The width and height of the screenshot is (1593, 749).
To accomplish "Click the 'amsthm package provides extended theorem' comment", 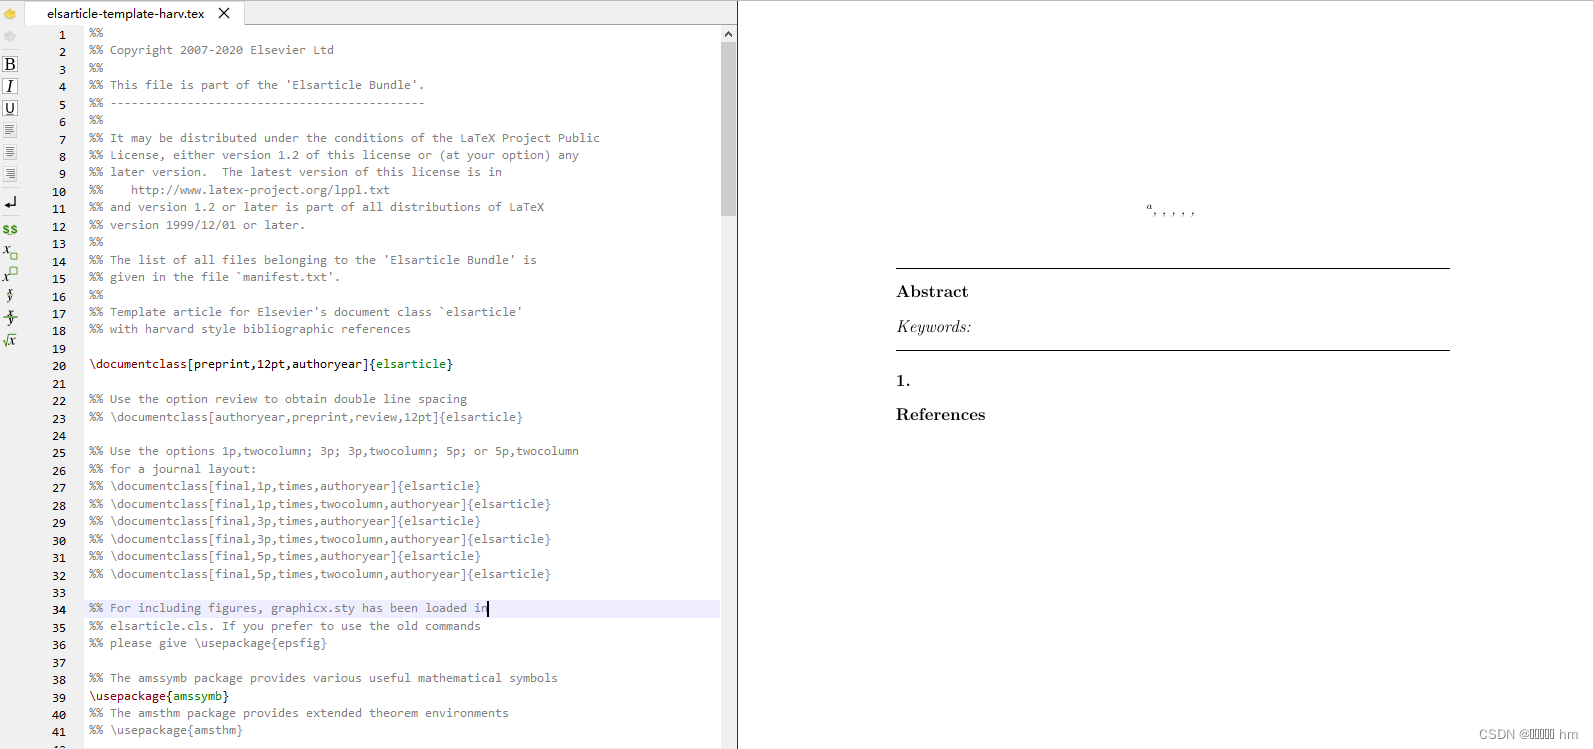I will [299, 713].
